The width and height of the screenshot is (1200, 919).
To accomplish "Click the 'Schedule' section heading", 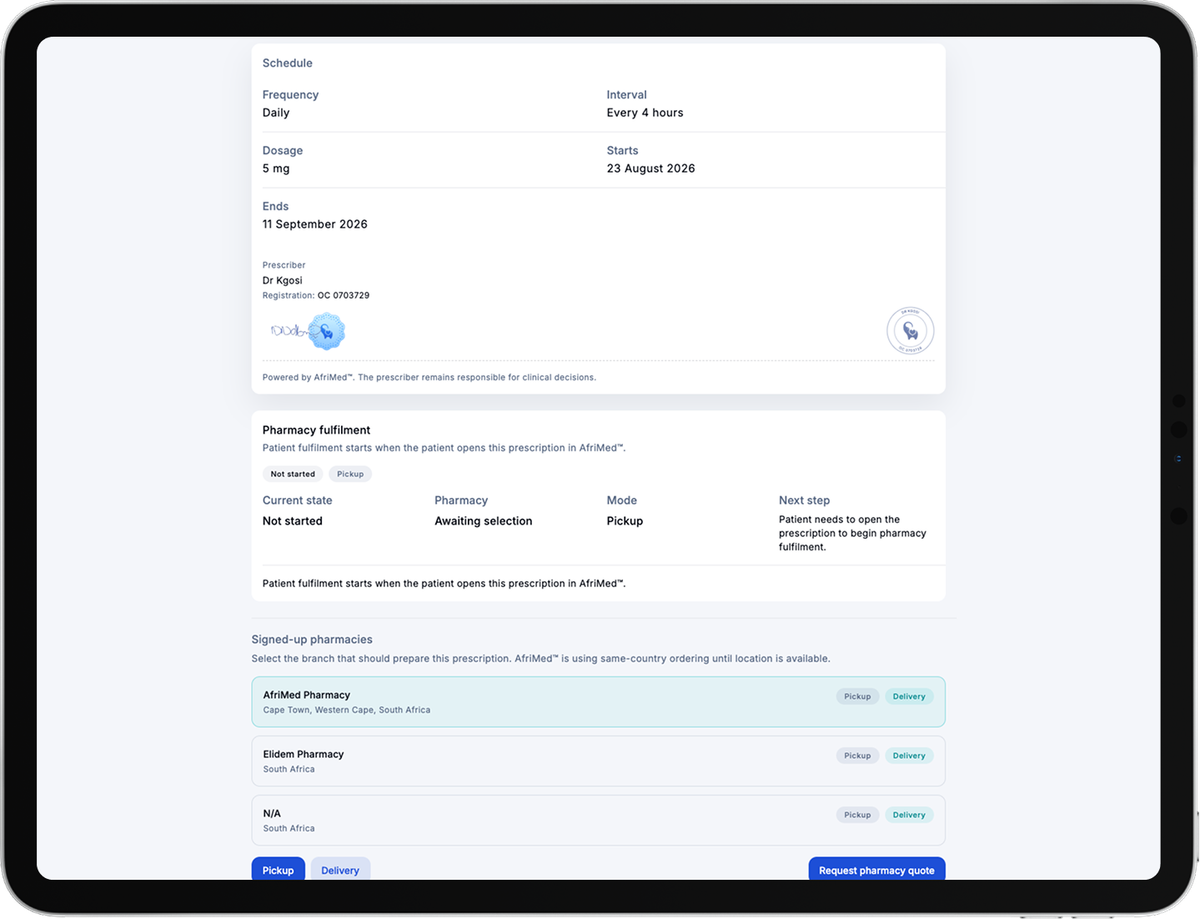I will (x=287, y=63).
